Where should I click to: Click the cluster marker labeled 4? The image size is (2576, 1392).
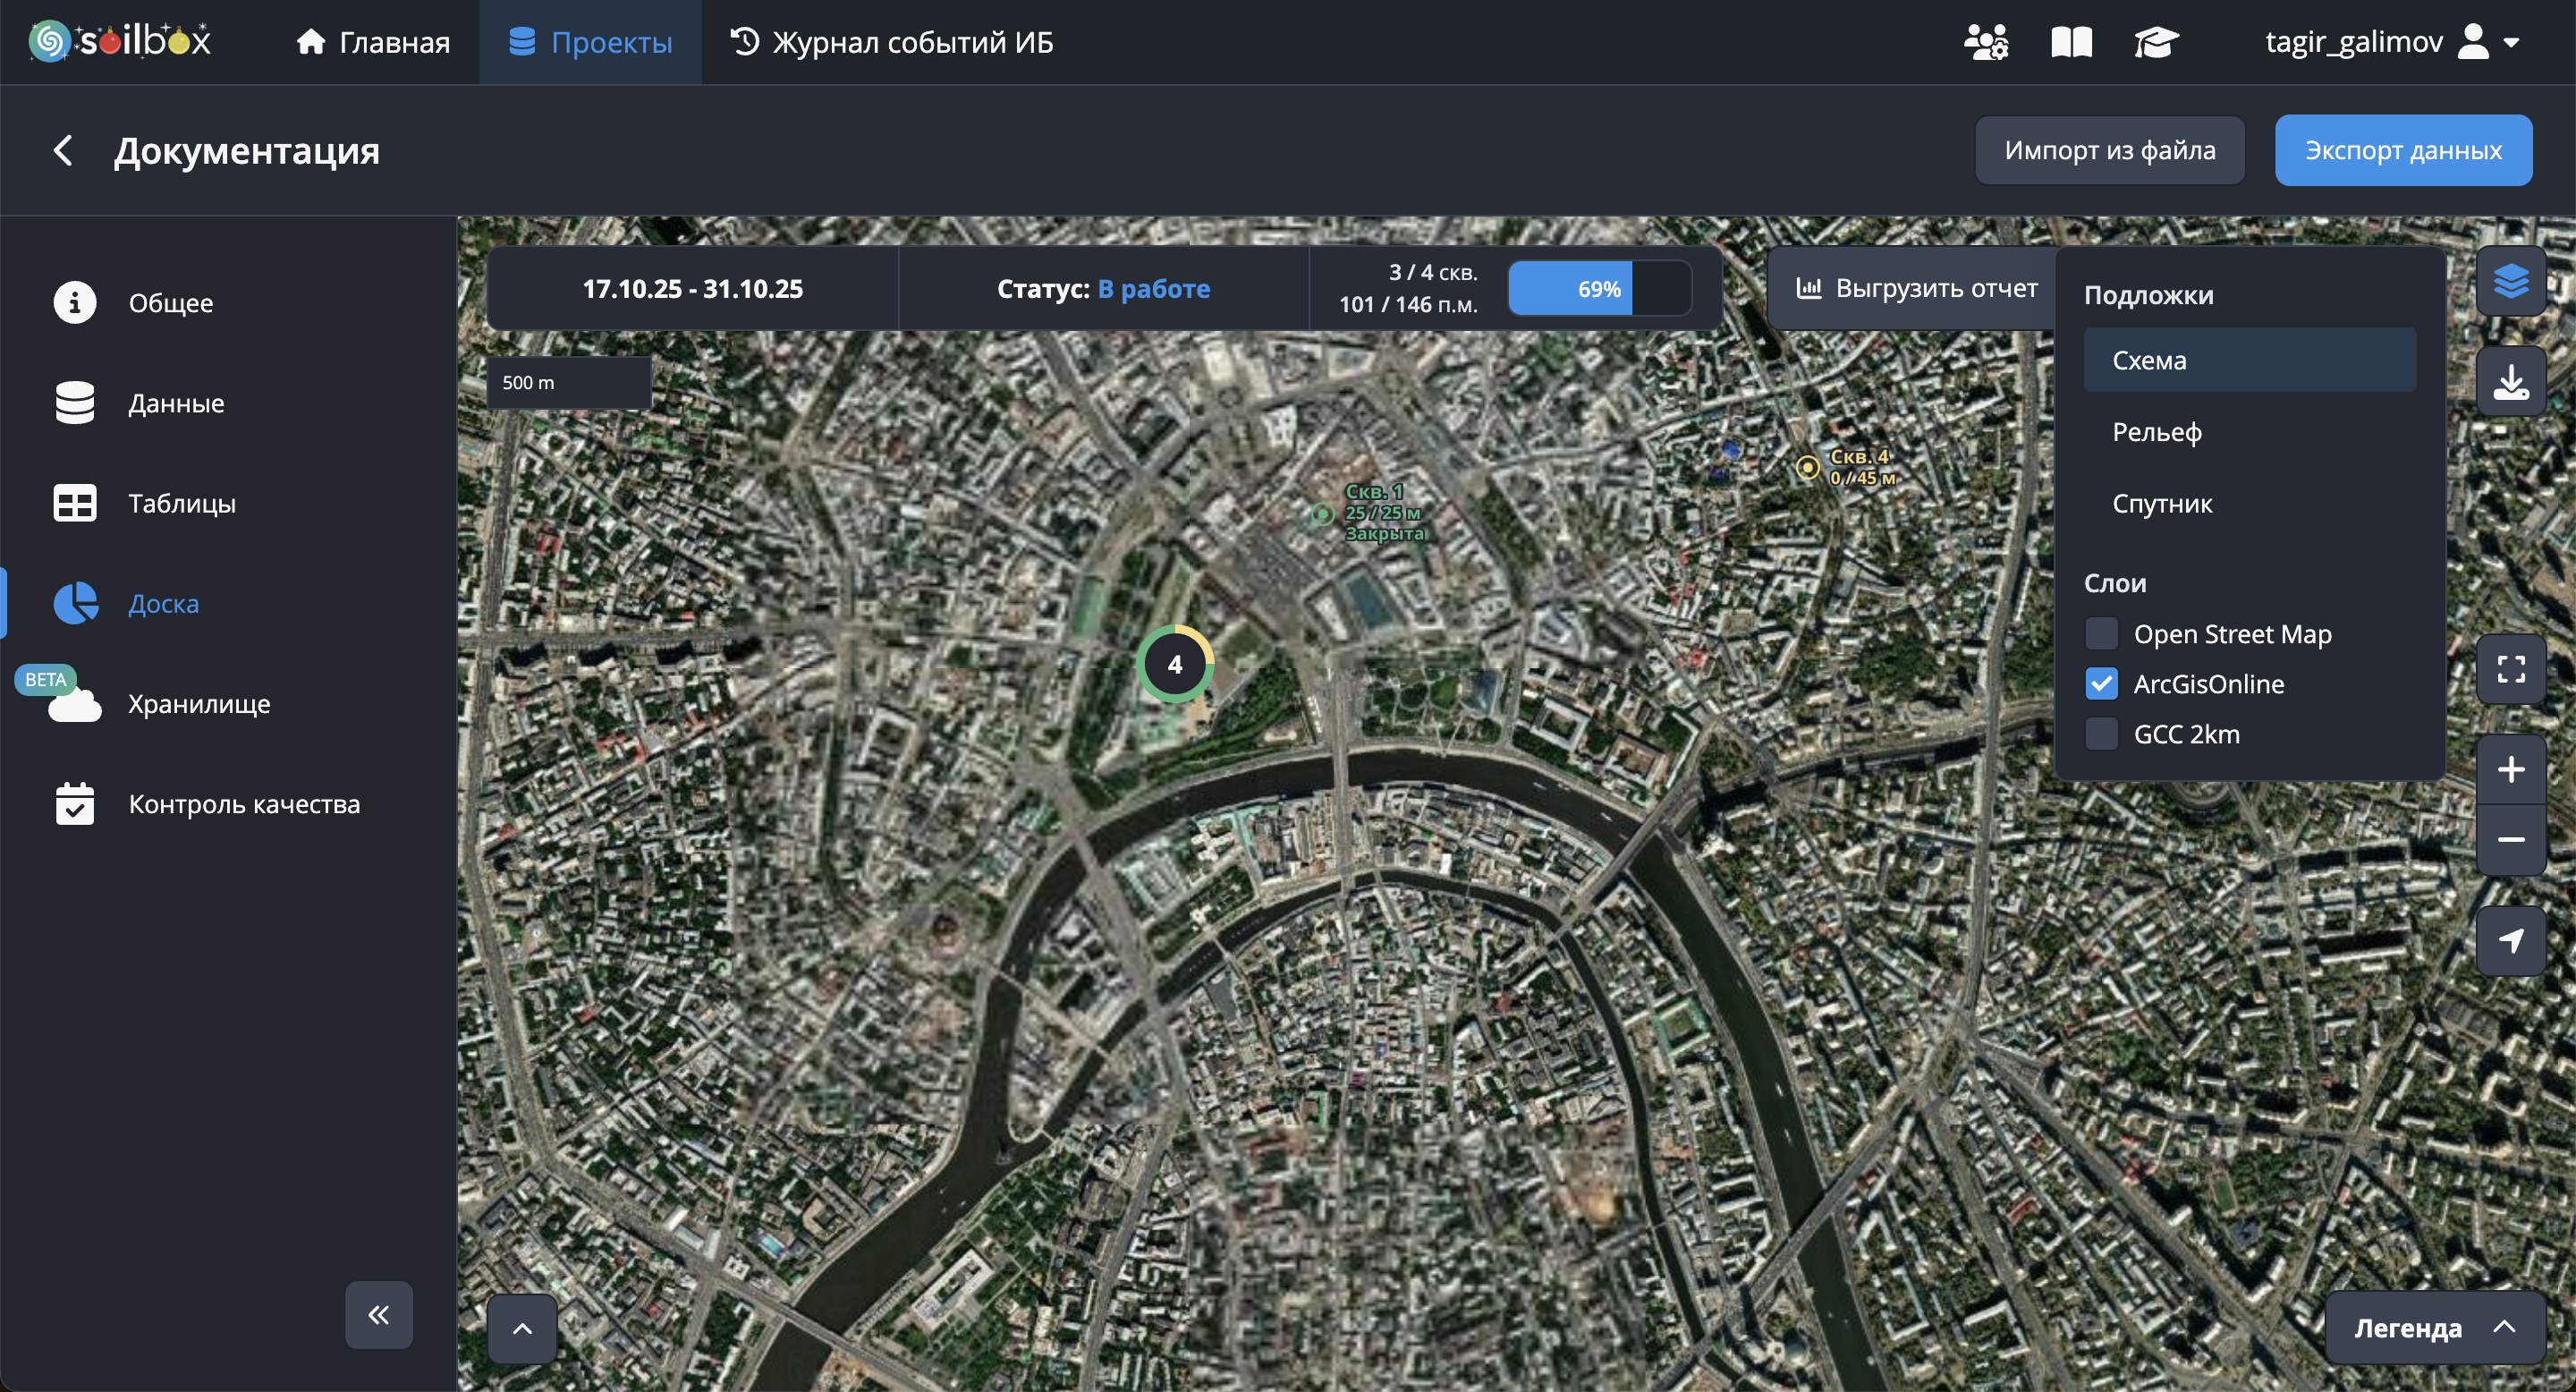tap(1174, 664)
